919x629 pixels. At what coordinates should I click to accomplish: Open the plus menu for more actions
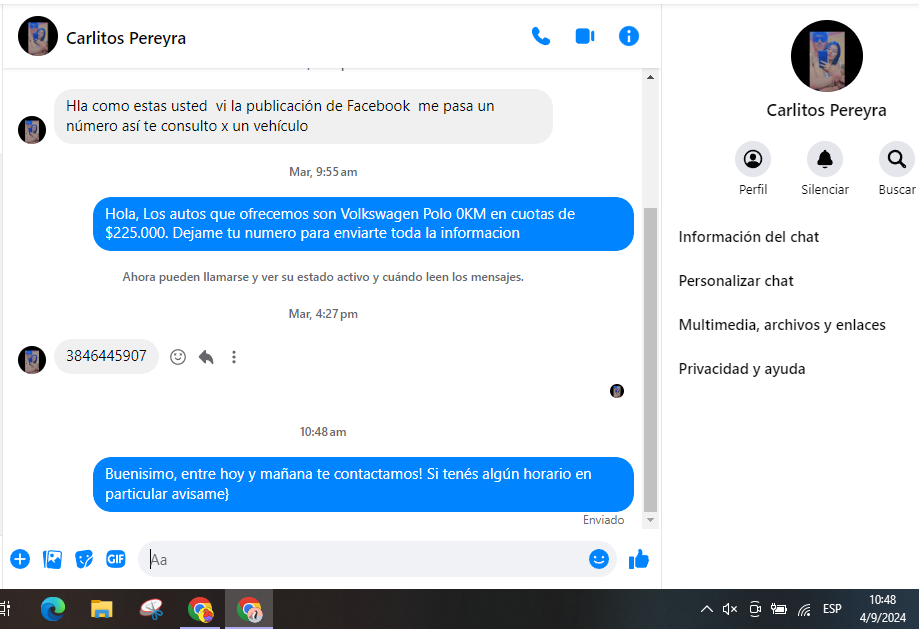click(20, 559)
